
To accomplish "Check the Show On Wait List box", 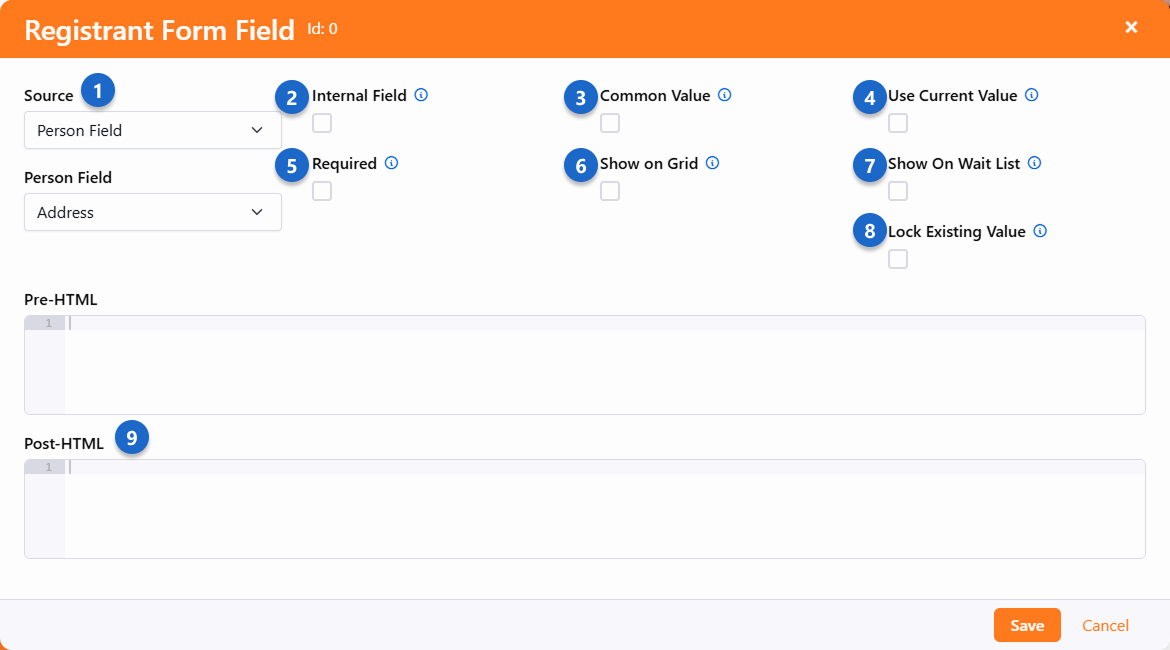I will 898,191.
